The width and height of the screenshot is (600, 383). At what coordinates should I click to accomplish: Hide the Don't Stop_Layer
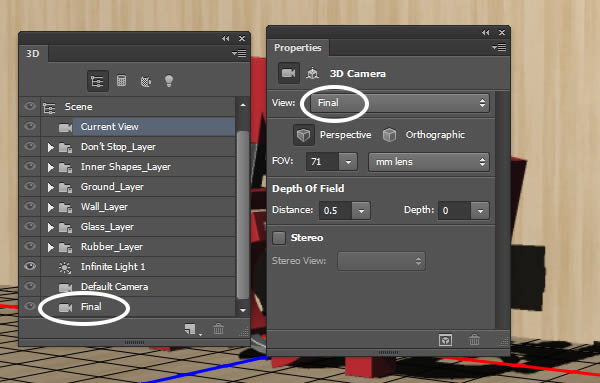(30, 146)
